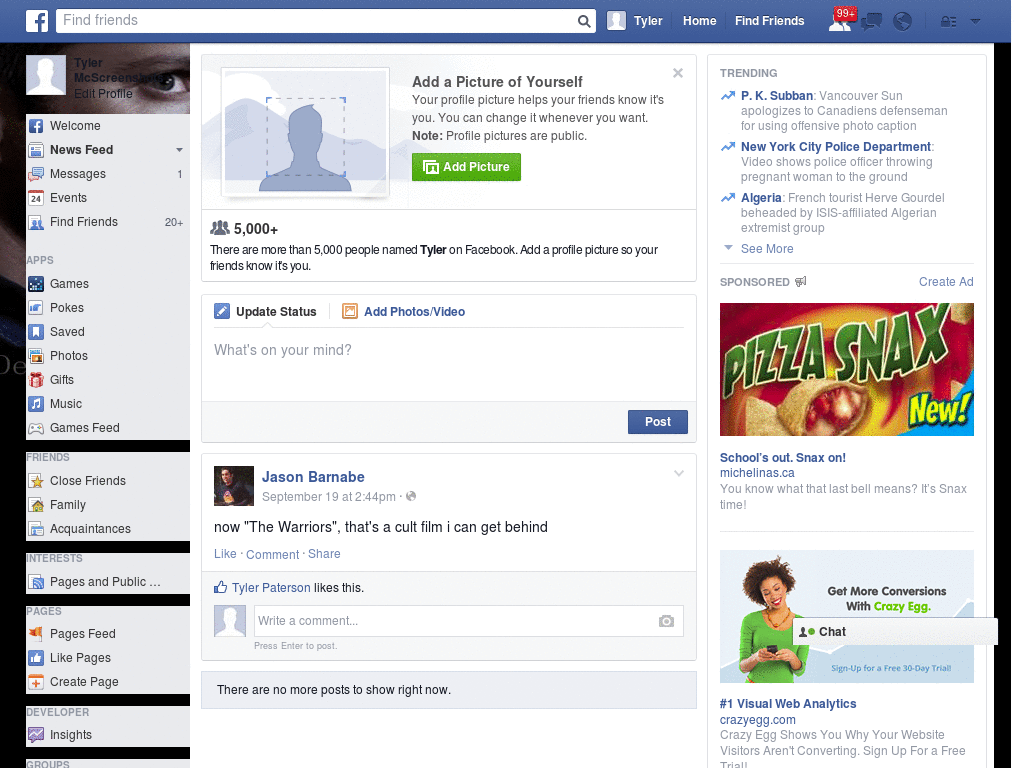1024x768 pixels.
Task: Click the camera icon in comment box
Action: pos(666,621)
